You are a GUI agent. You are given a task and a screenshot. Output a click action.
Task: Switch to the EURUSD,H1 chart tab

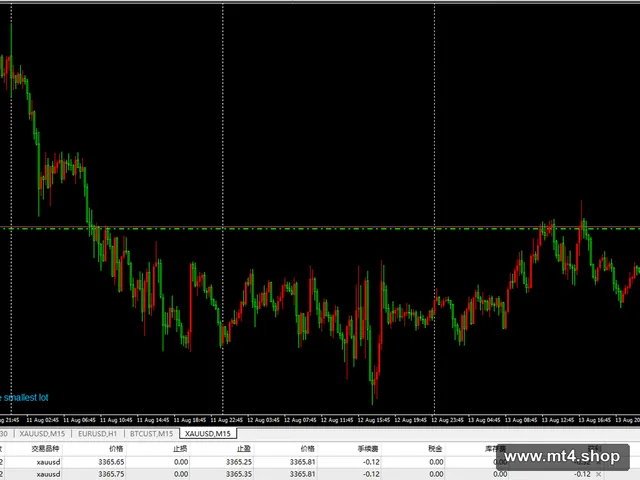[97, 433]
